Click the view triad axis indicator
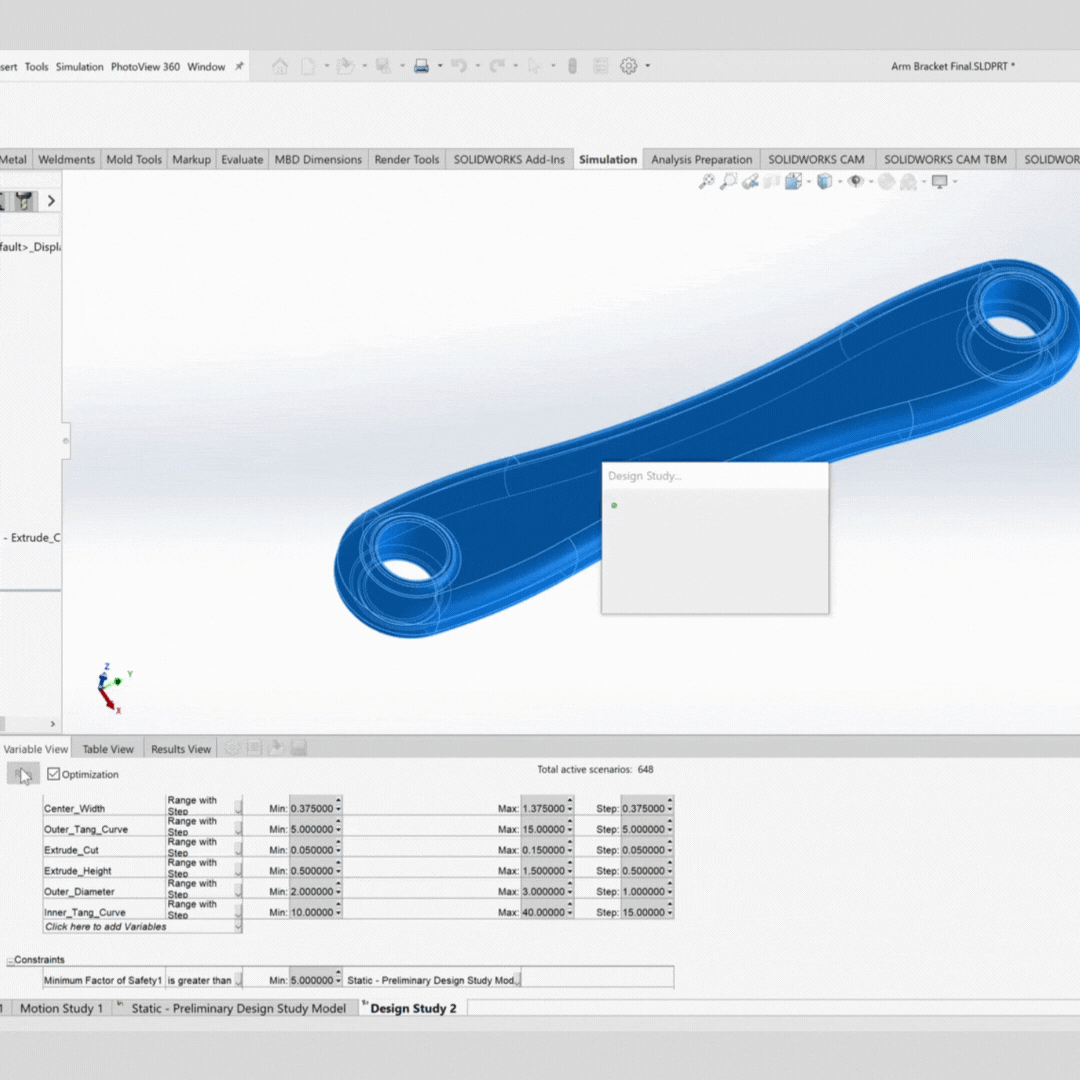Viewport: 1080px width, 1080px height. pos(112,687)
